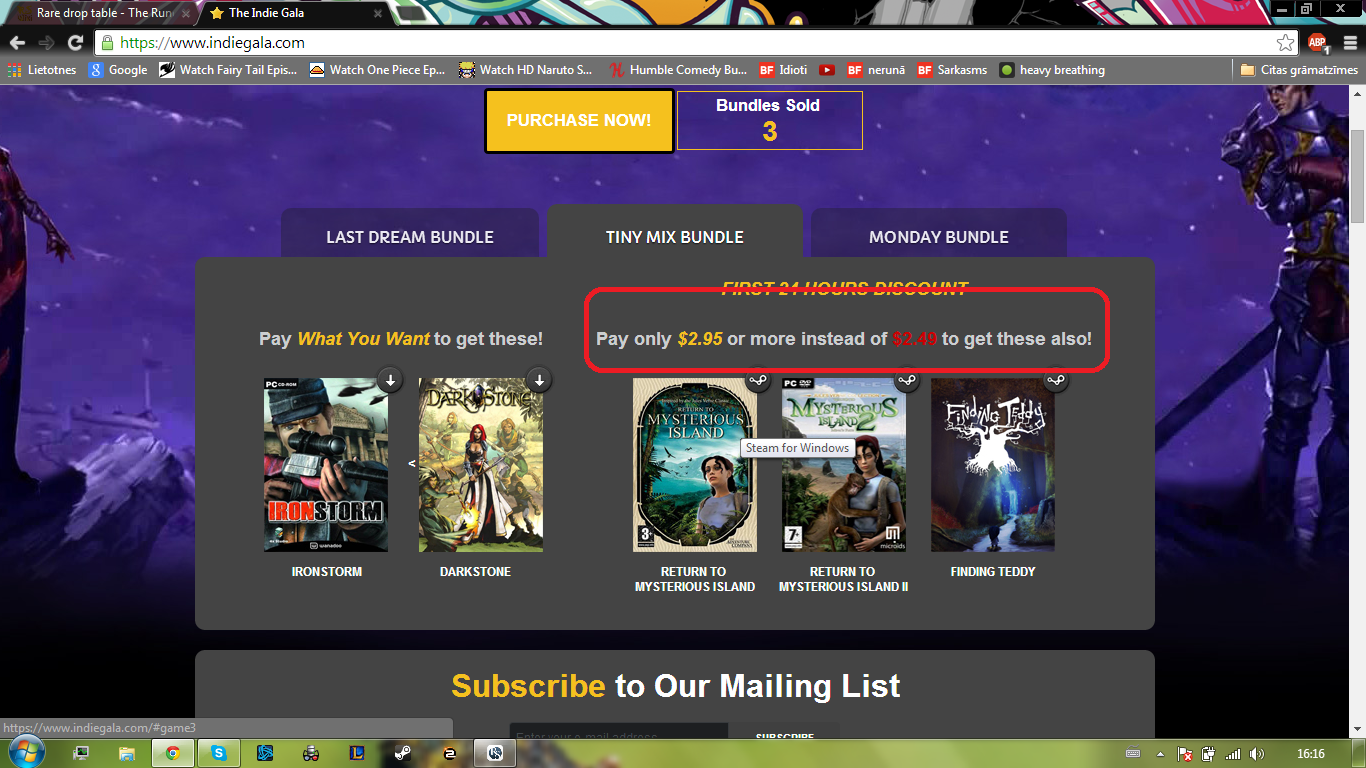Open Mysterious Island 2 game cover
The width and height of the screenshot is (1366, 768).
[844, 465]
